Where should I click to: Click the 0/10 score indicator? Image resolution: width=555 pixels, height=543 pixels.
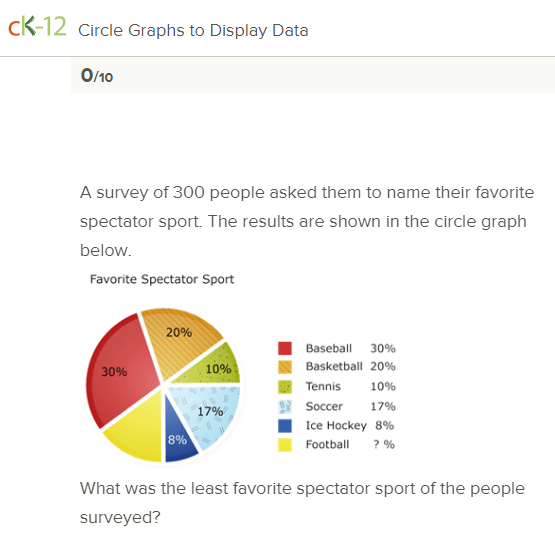pos(97,75)
